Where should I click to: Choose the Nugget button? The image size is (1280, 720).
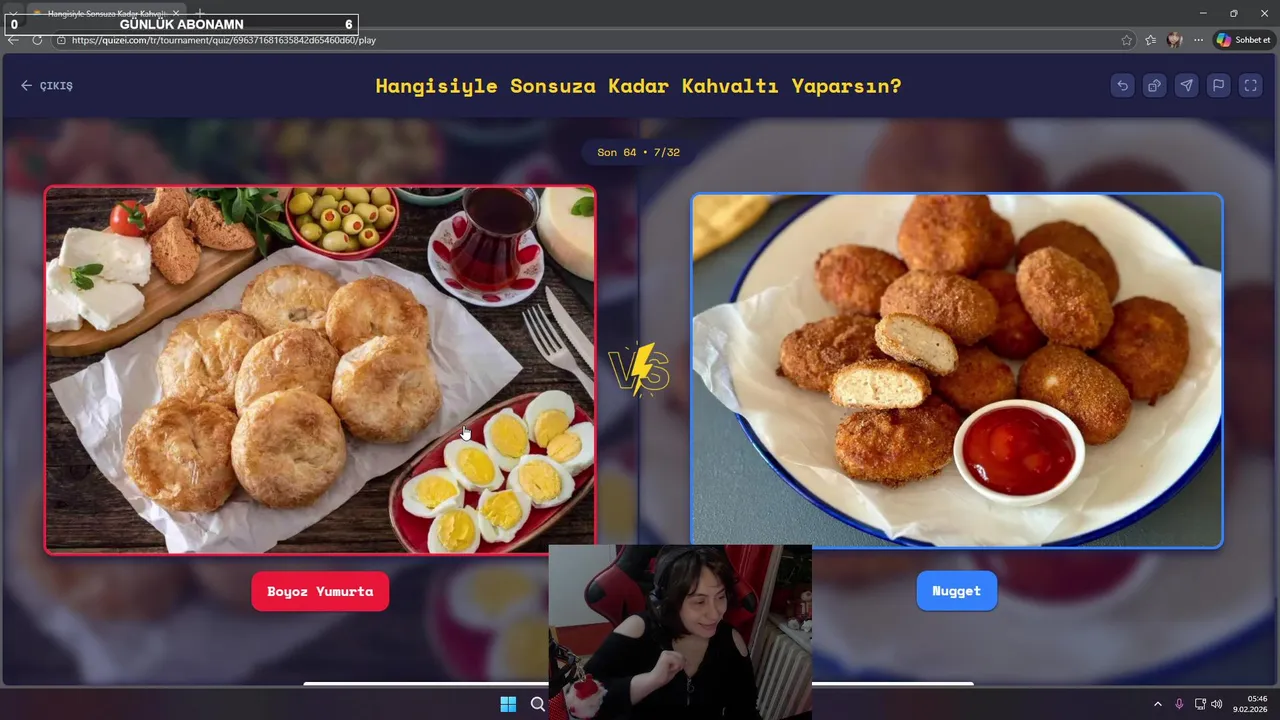[x=956, y=591]
